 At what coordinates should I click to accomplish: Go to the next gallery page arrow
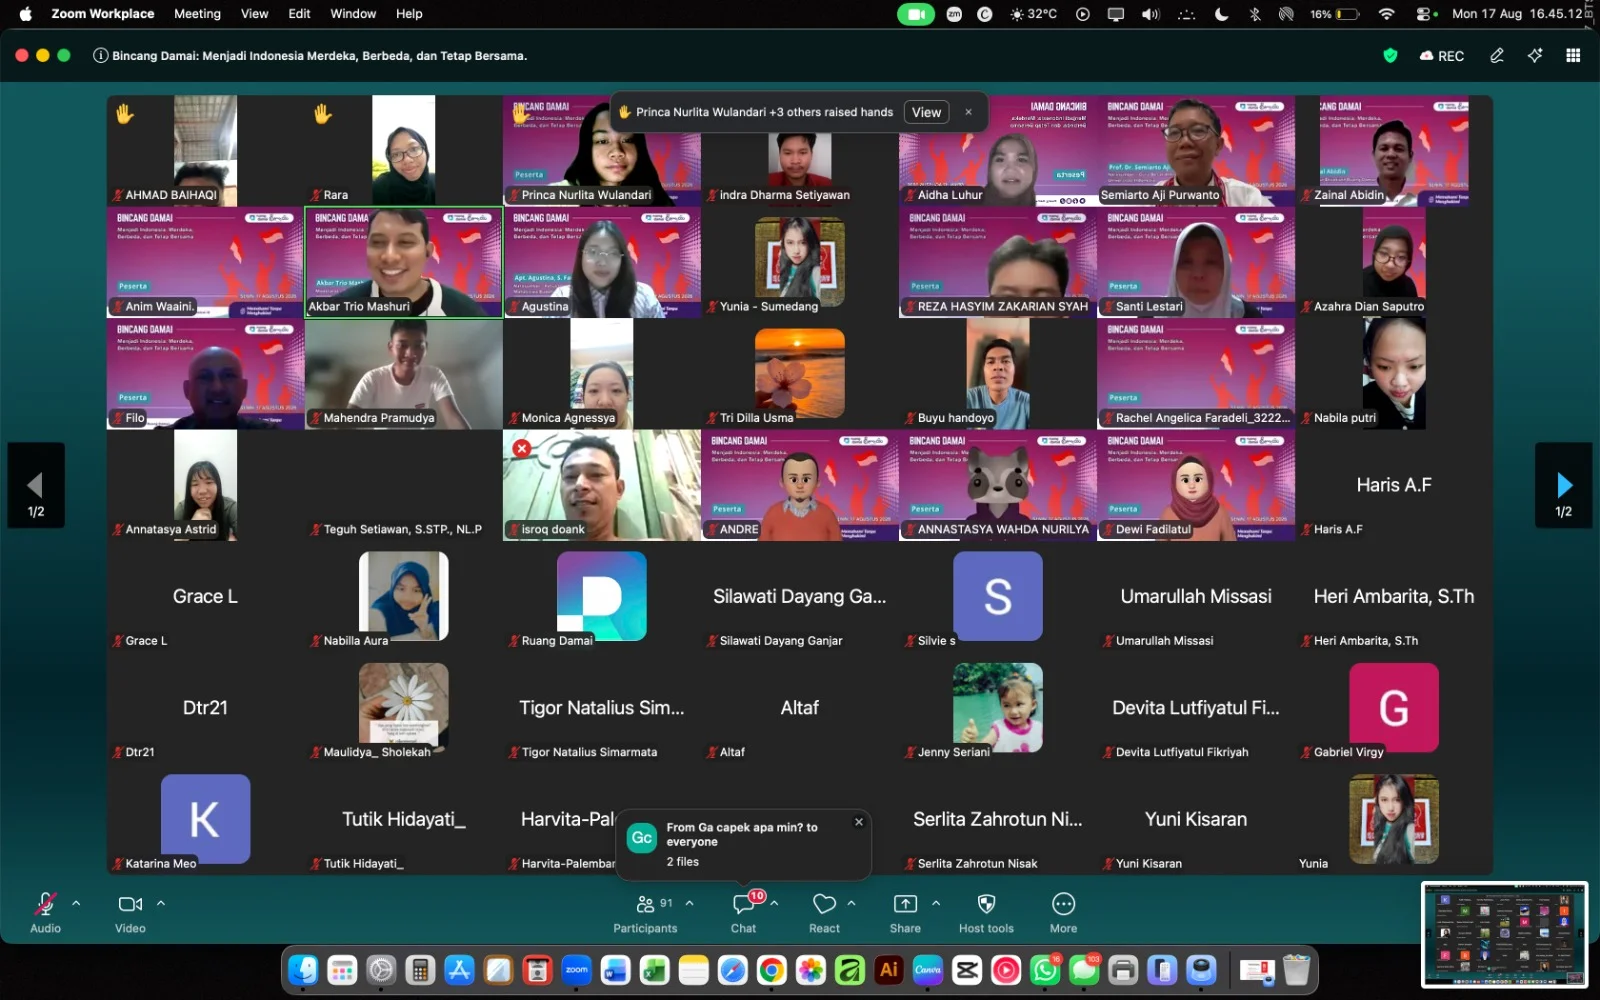point(1564,485)
